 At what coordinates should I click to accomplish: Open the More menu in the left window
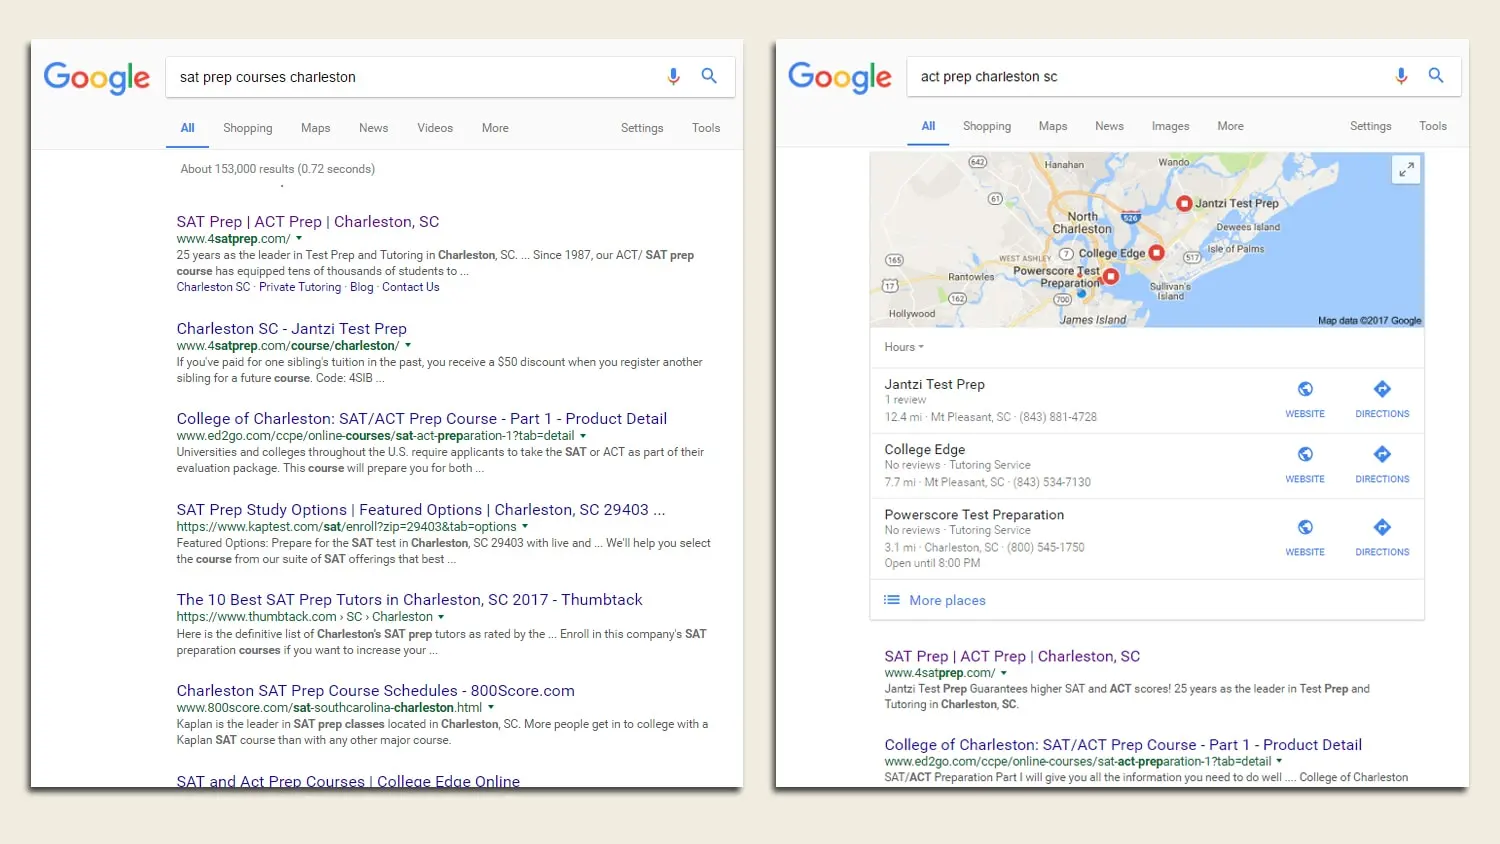[x=495, y=128]
